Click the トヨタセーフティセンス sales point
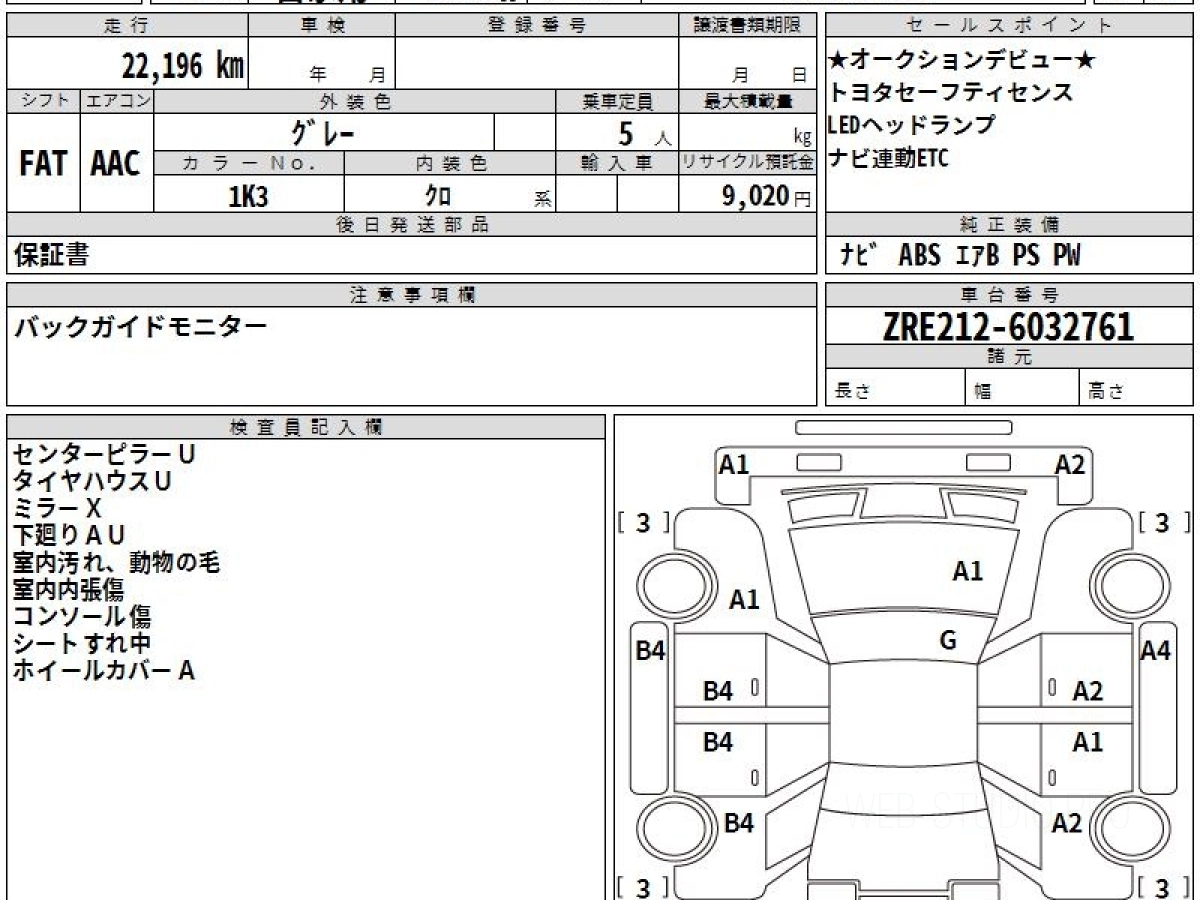The width and height of the screenshot is (1200, 900). (x=950, y=93)
